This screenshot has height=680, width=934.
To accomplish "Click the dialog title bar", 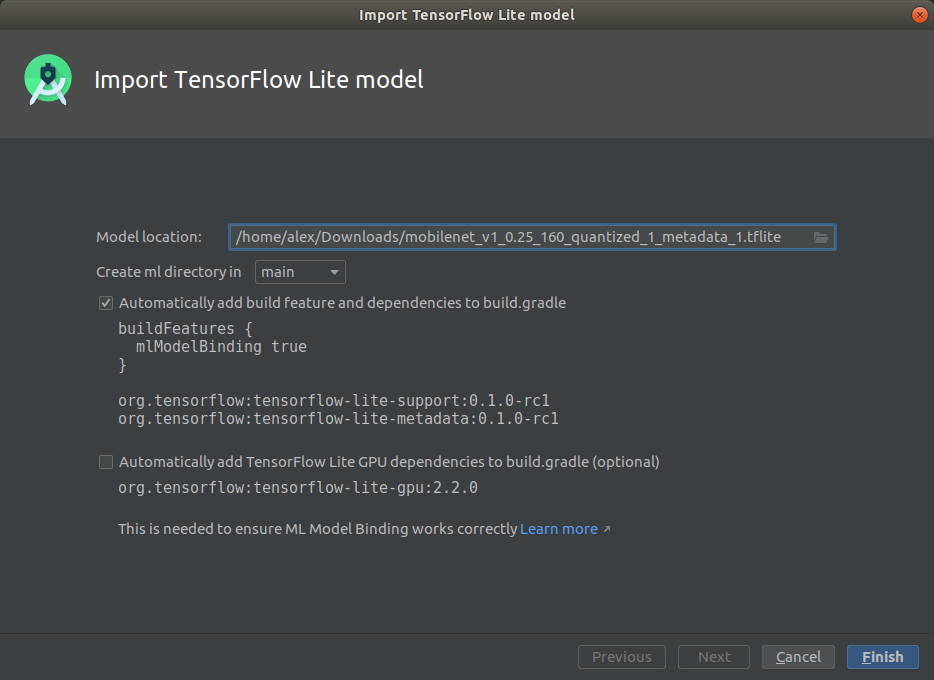I will tap(466, 14).
